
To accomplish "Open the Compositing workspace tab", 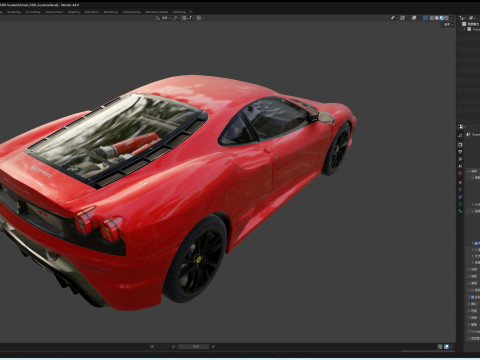I will (x=131, y=12).
